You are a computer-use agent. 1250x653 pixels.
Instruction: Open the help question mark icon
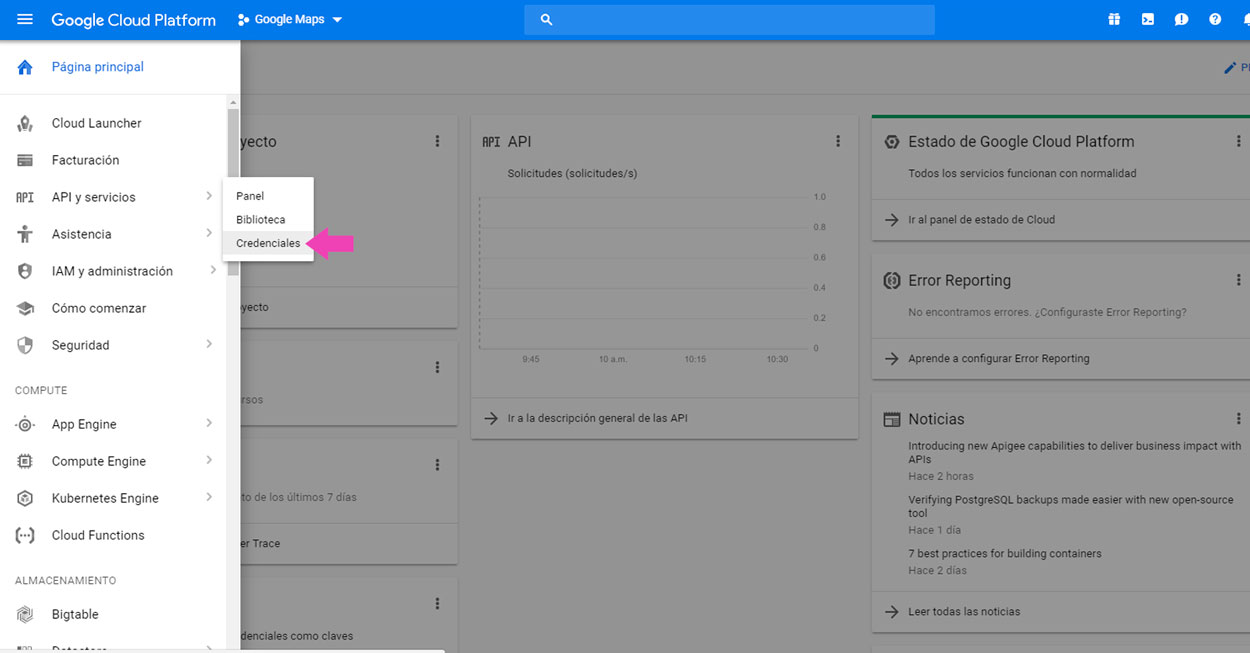click(x=1215, y=20)
